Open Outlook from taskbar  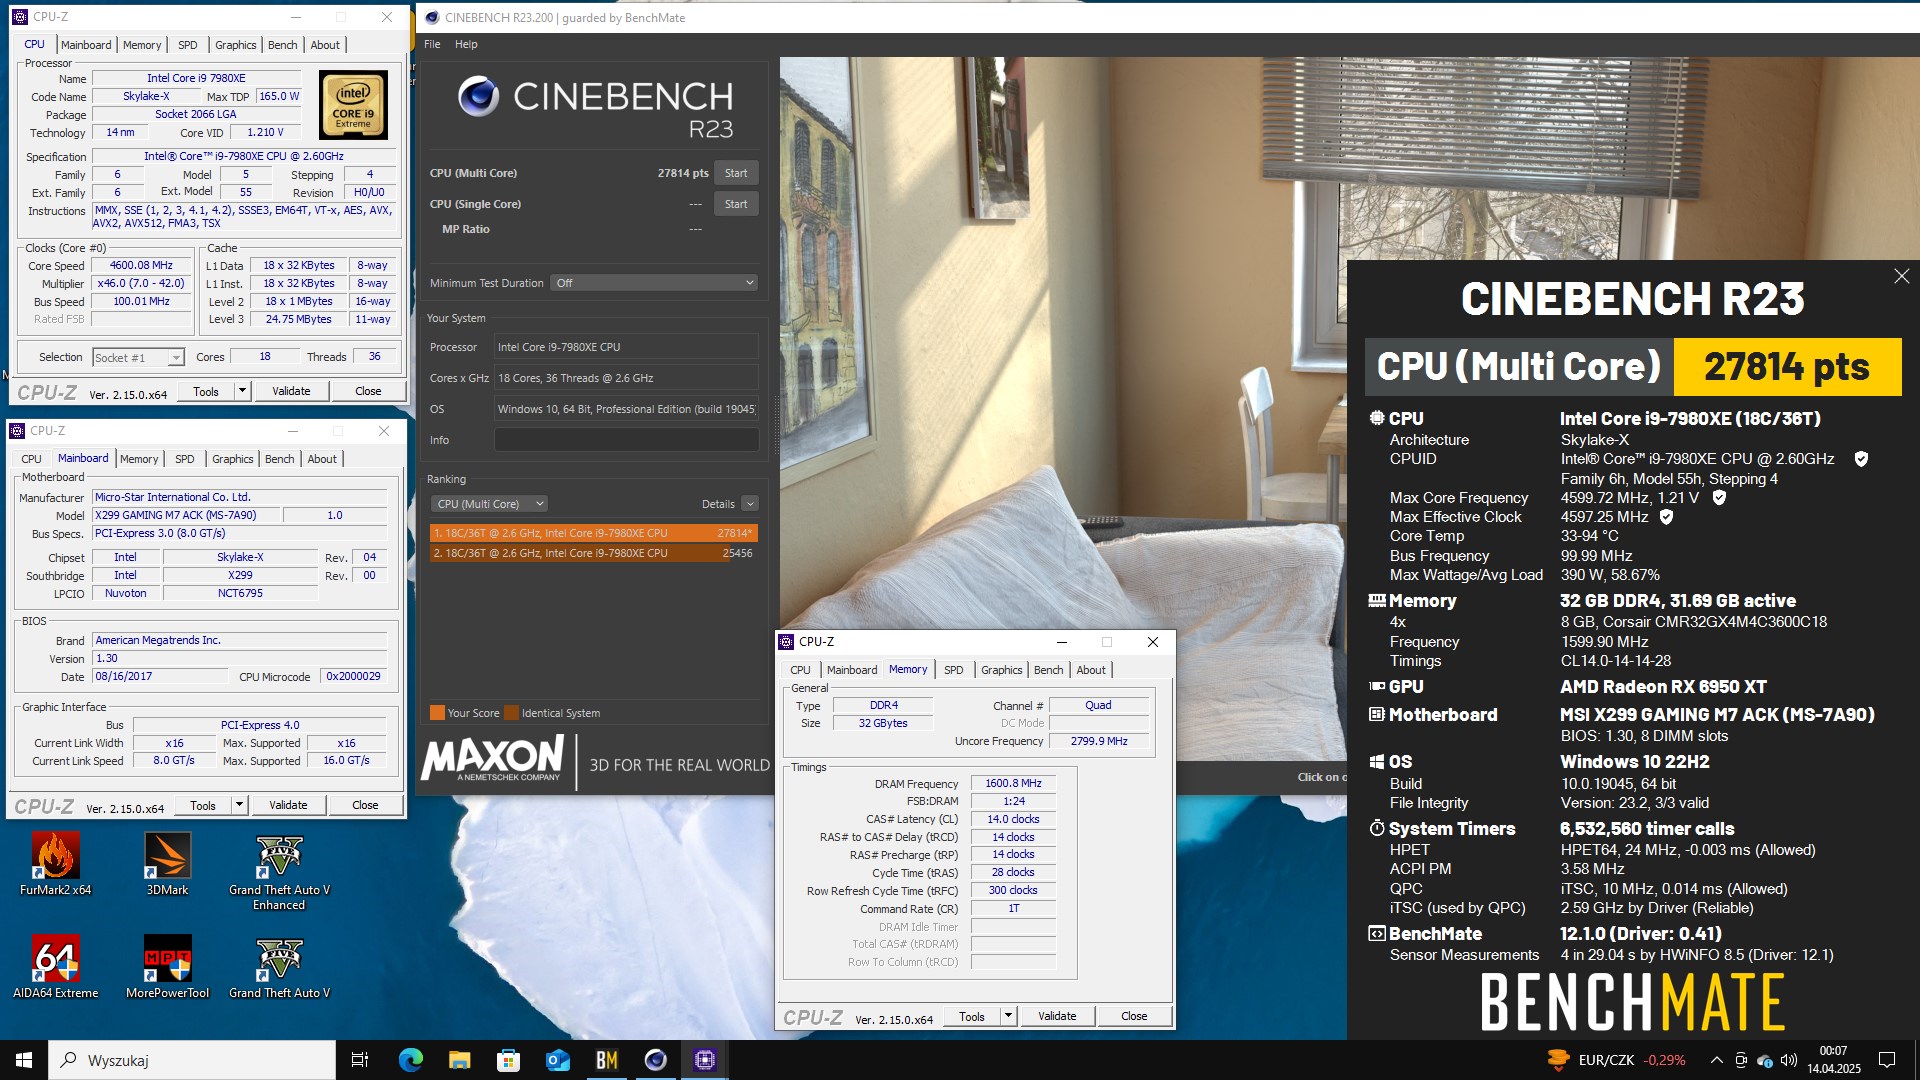pos(557,1060)
